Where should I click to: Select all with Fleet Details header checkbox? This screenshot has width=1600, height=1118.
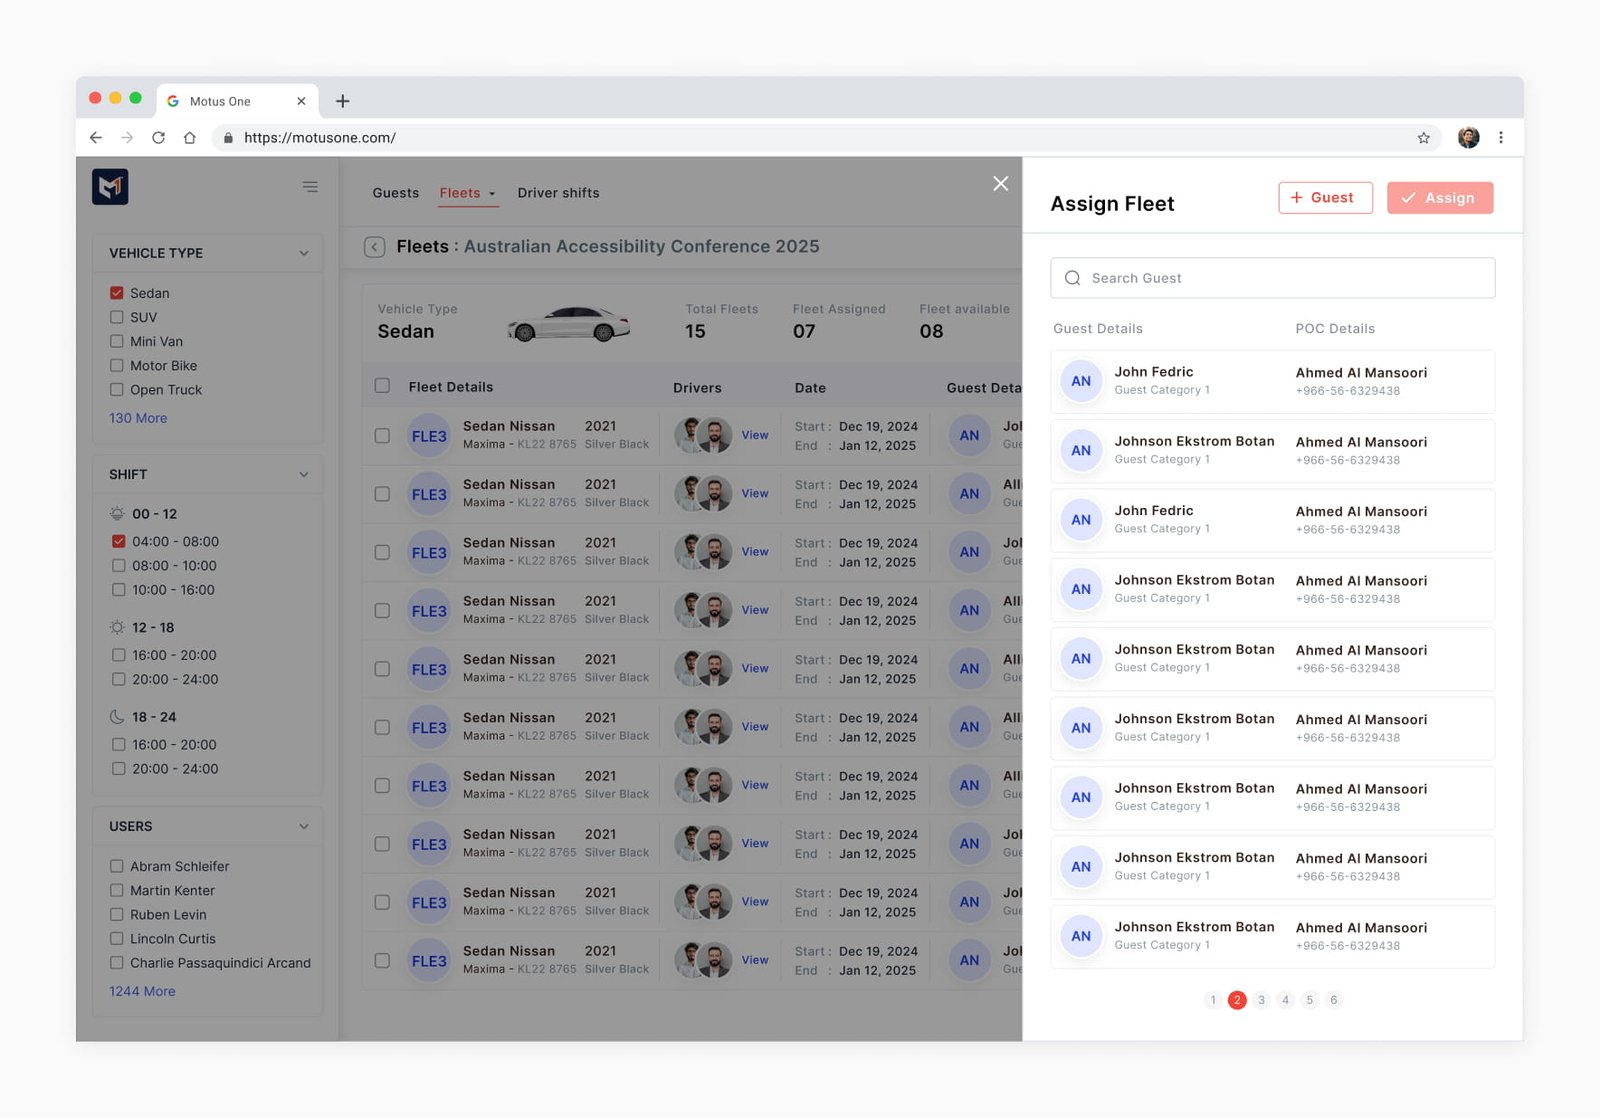pos(382,386)
